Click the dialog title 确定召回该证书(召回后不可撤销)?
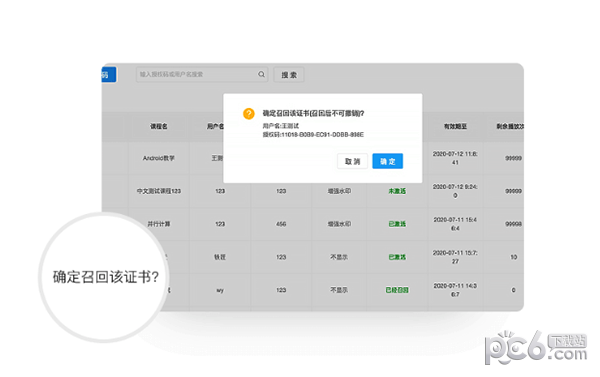600x377 pixels. (x=313, y=113)
